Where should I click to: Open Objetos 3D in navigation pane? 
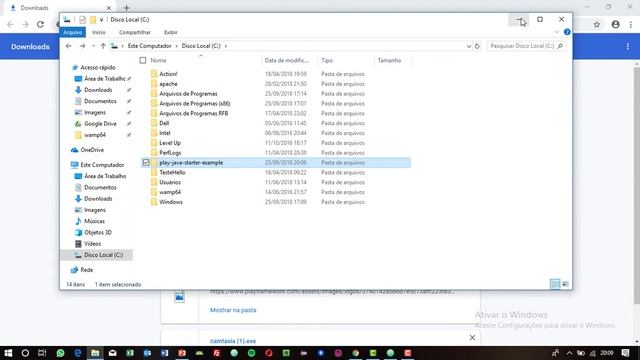coord(98,232)
